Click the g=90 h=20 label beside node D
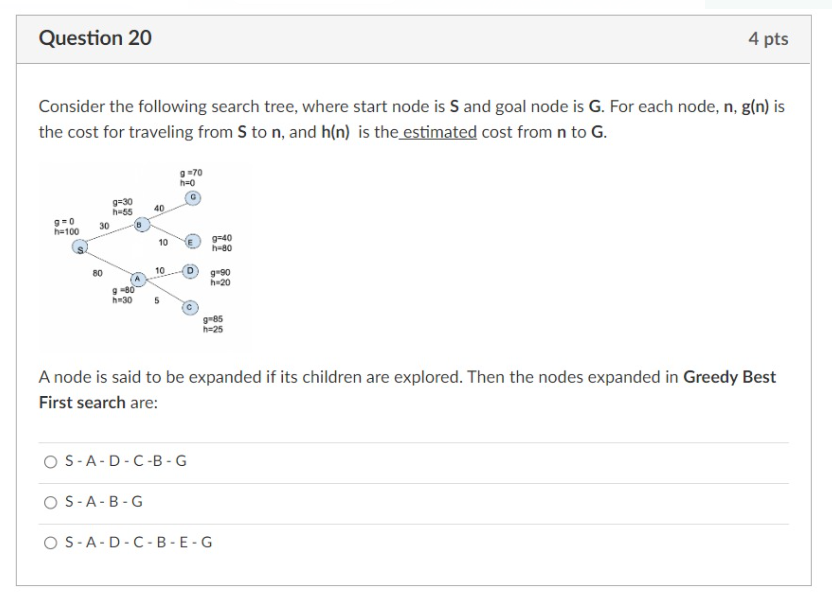The width and height of the screenshot is (832, 604). pyautogui.click(x=220, y=277)
